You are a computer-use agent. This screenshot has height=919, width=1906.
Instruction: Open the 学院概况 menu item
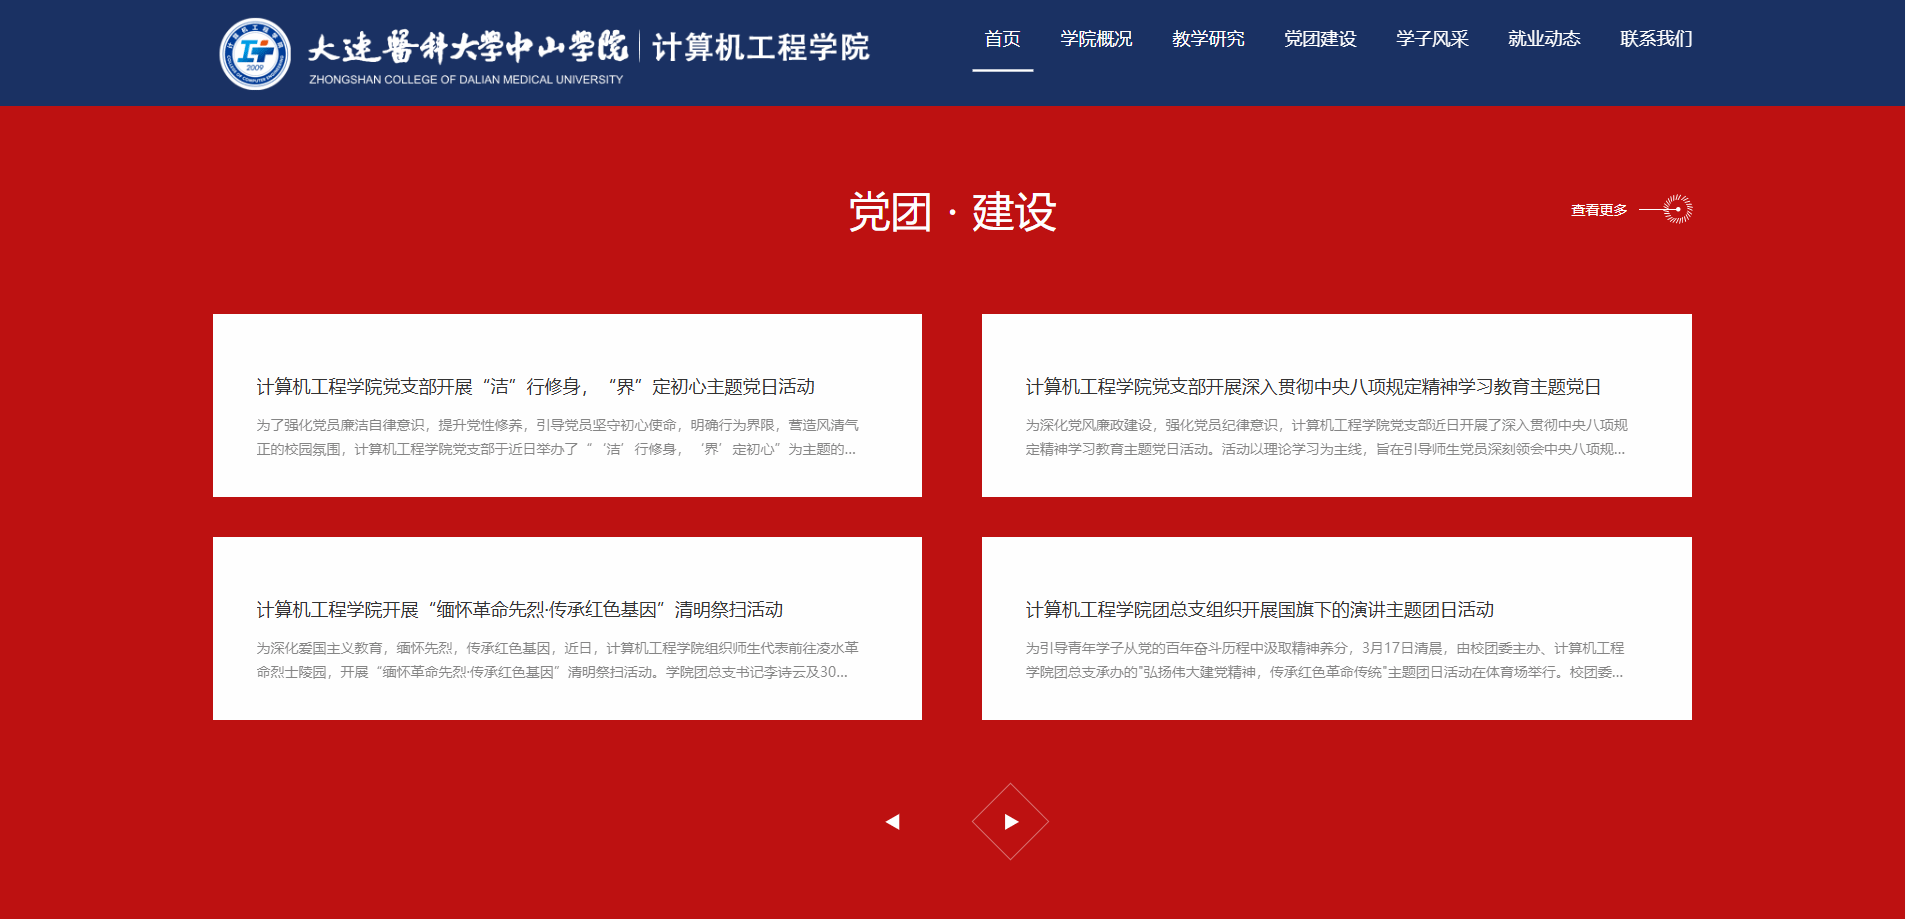pyautogui.click(x=1096, y=39)
